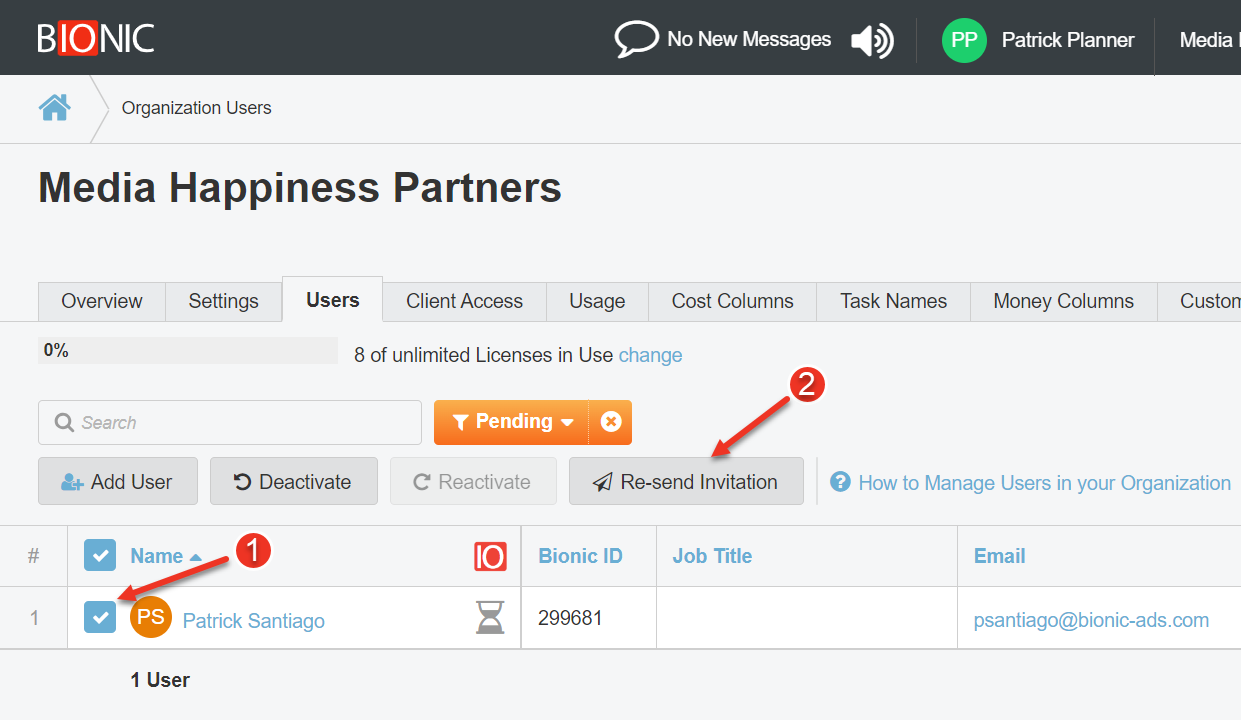Clear the Pending filter with the X button
The height and width of the screenshot is (720, 1241).
[611, 422]
